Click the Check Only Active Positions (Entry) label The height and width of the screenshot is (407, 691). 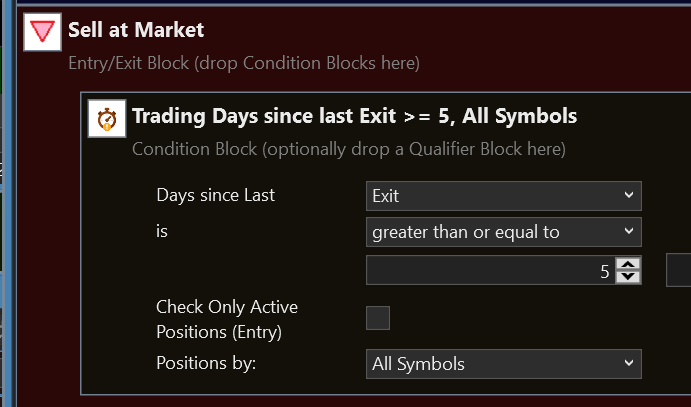tap(227, 318)
